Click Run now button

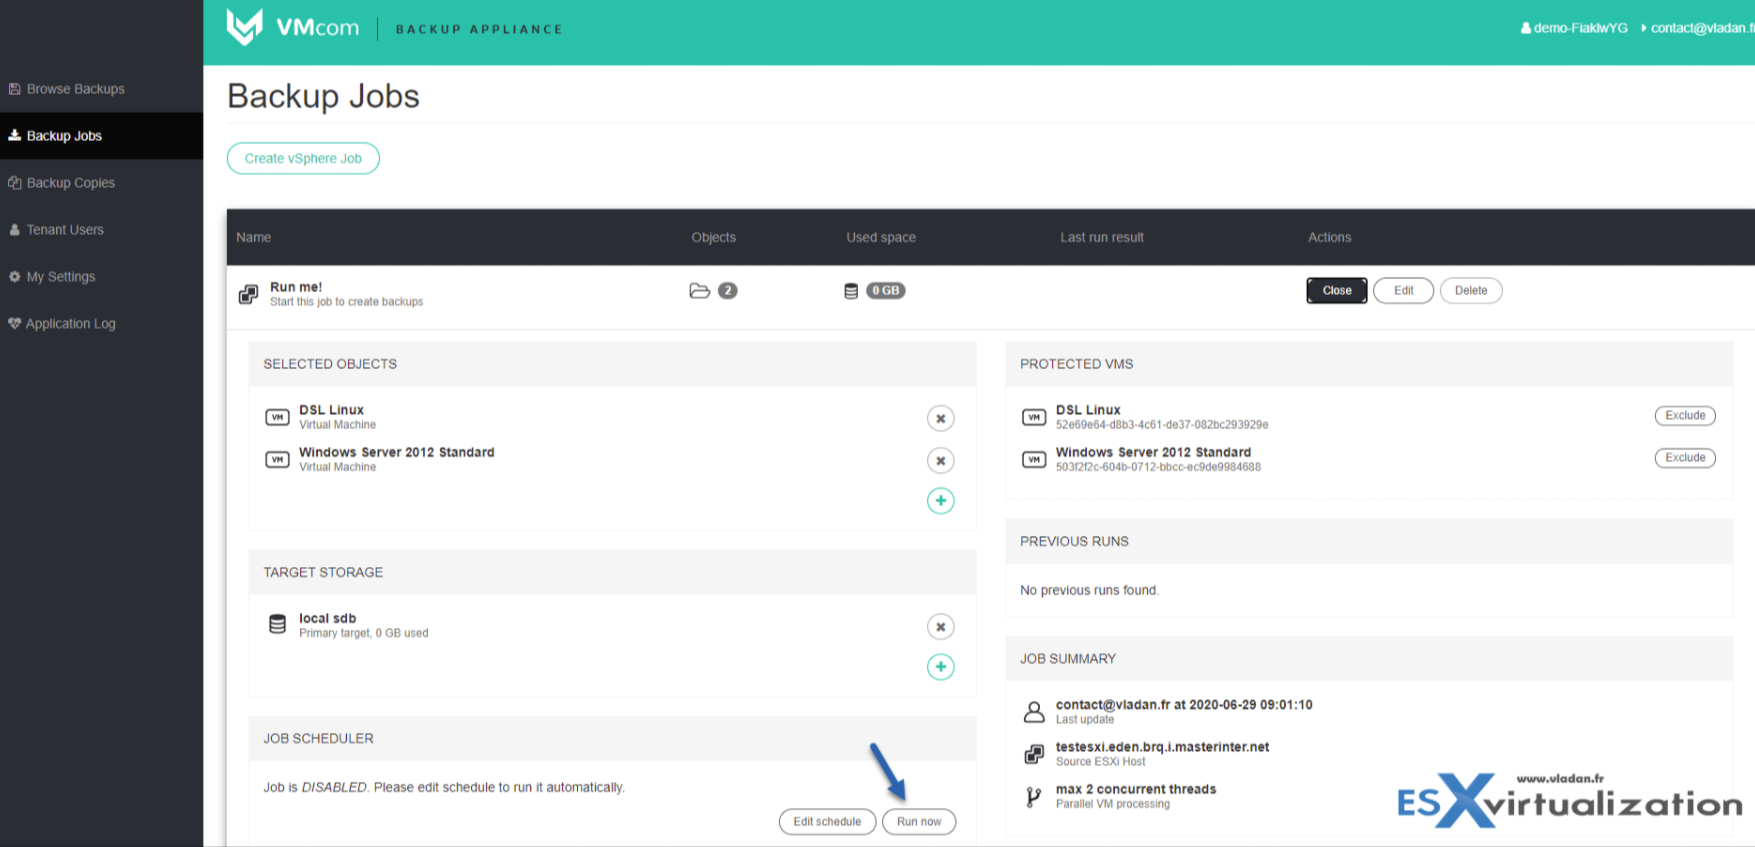click(919, 822)
